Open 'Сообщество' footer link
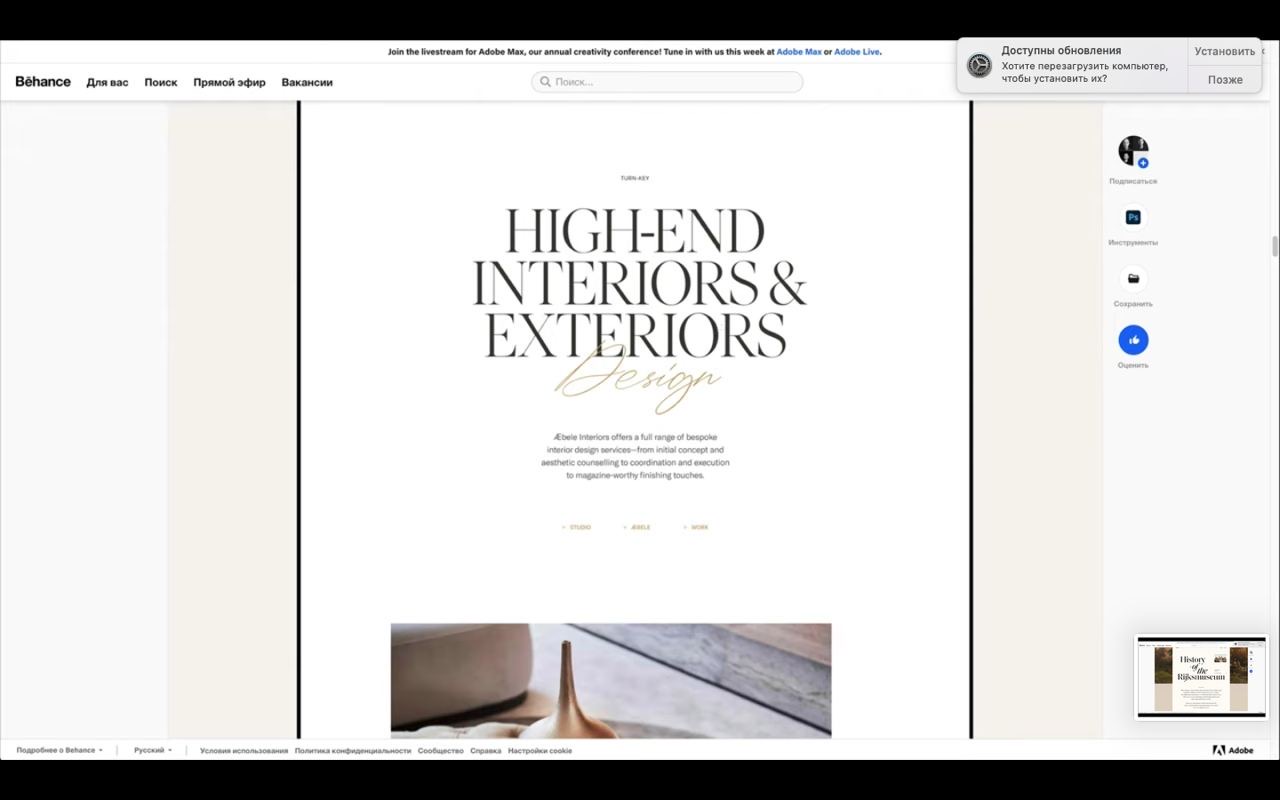Screen dimensions: 1280x800 (441, 750)
